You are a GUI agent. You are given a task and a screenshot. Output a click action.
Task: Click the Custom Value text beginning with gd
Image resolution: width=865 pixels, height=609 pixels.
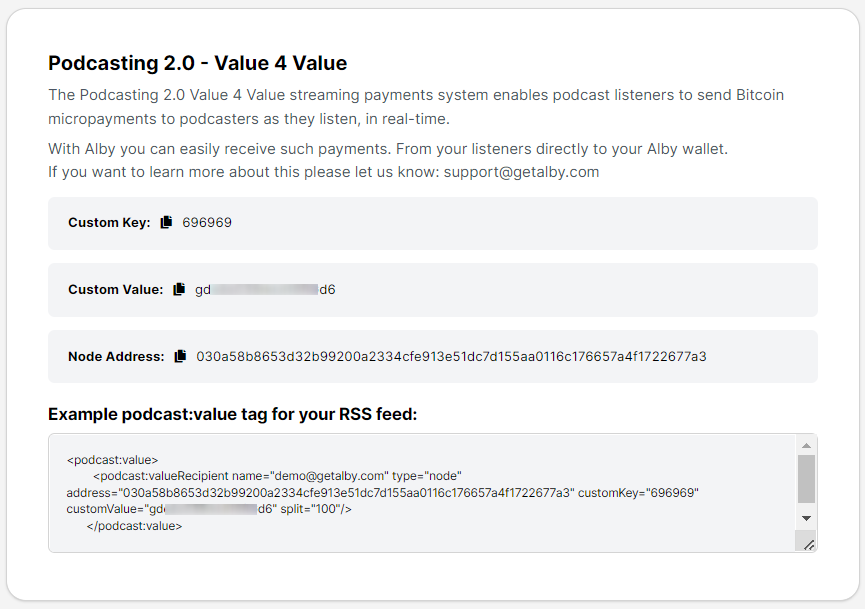point(265,290)
